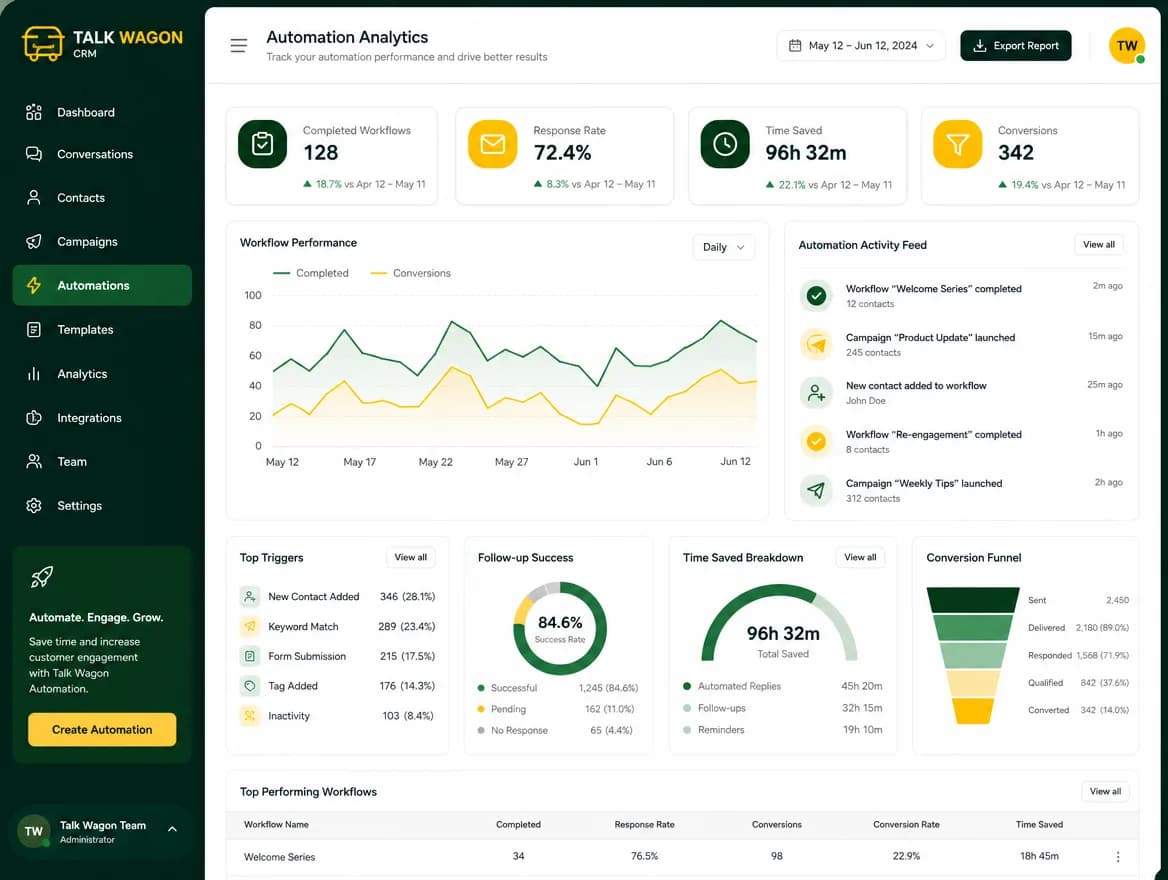The height and width of the screenshot is (880, 1168).
Task: Go to Analytics in the sidebar
Action: (x=102, y=374)
